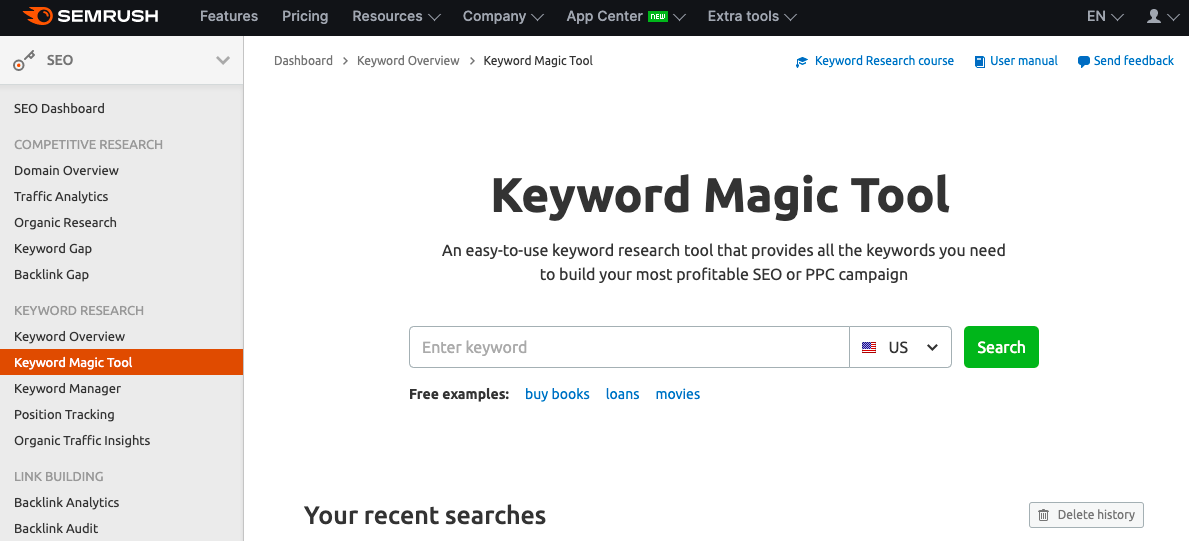Open the US country database dropdown

(x=900, y=347)
